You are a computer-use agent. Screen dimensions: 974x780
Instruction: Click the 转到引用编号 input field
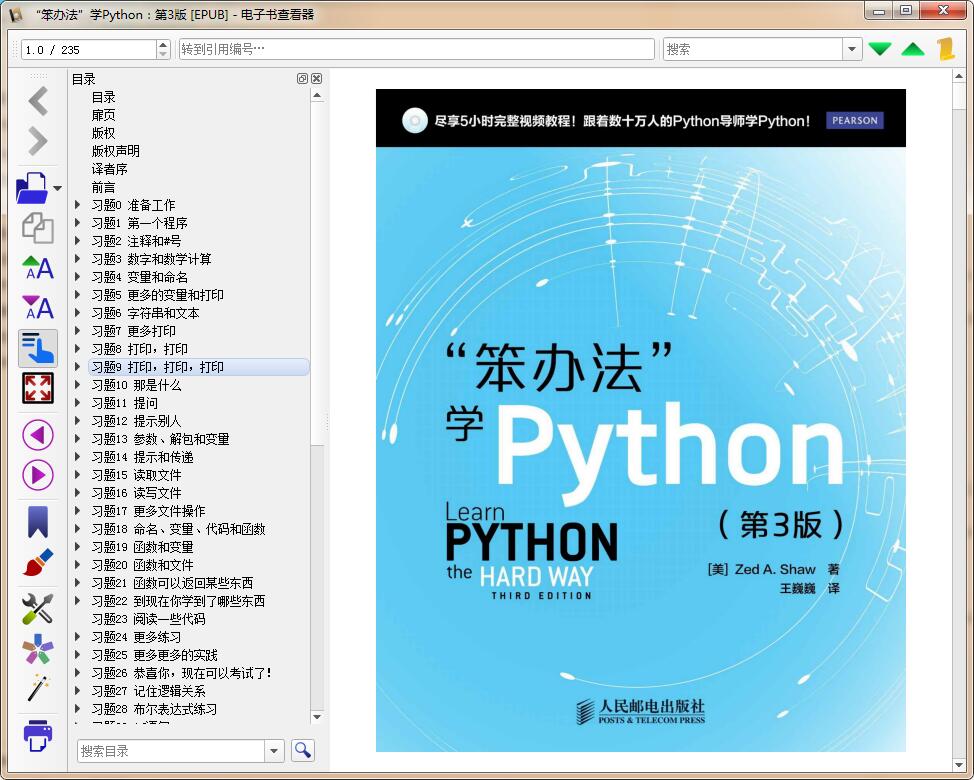[x=416, y=49]
